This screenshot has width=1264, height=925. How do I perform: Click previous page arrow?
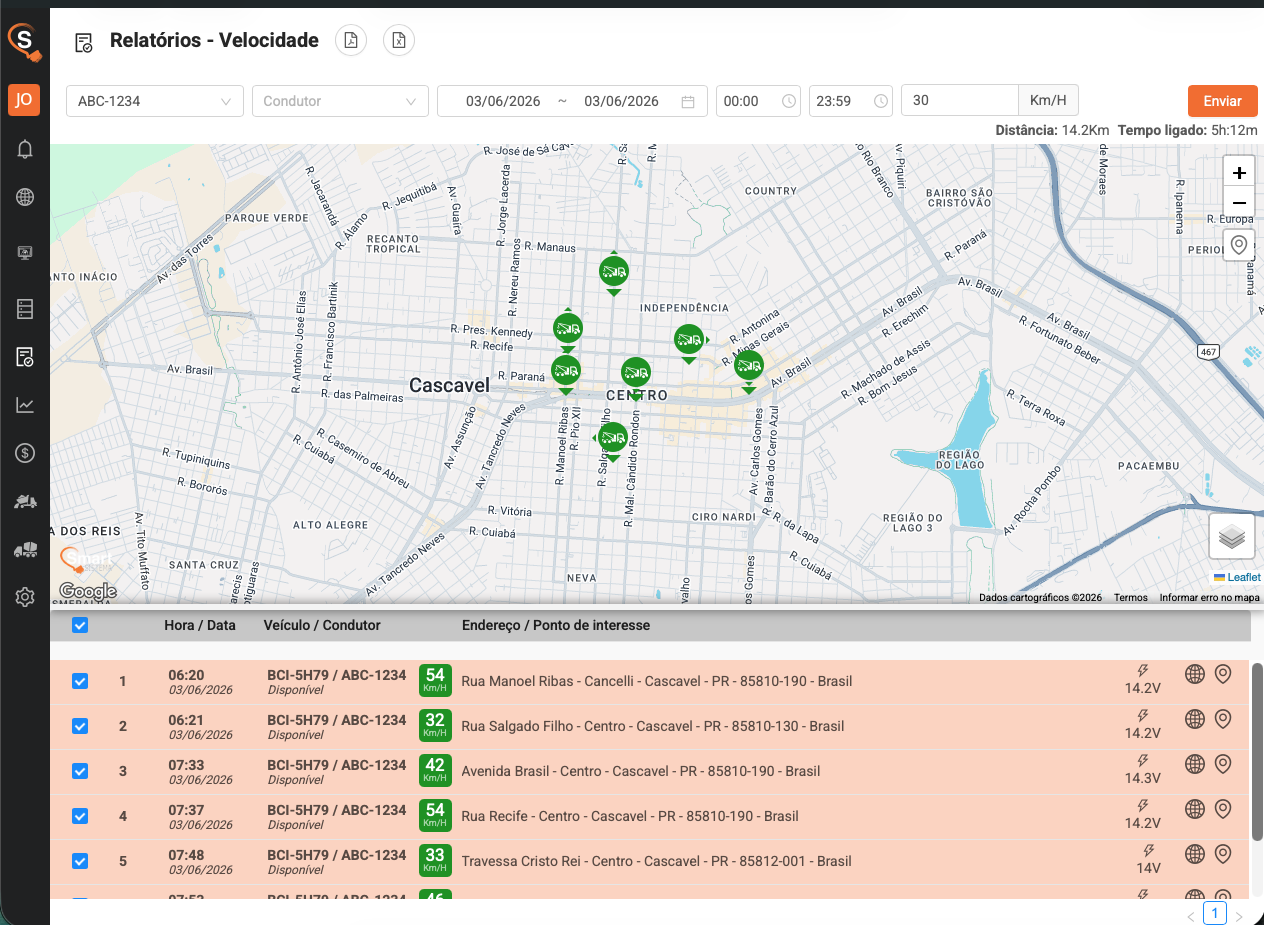(1191, 915)
